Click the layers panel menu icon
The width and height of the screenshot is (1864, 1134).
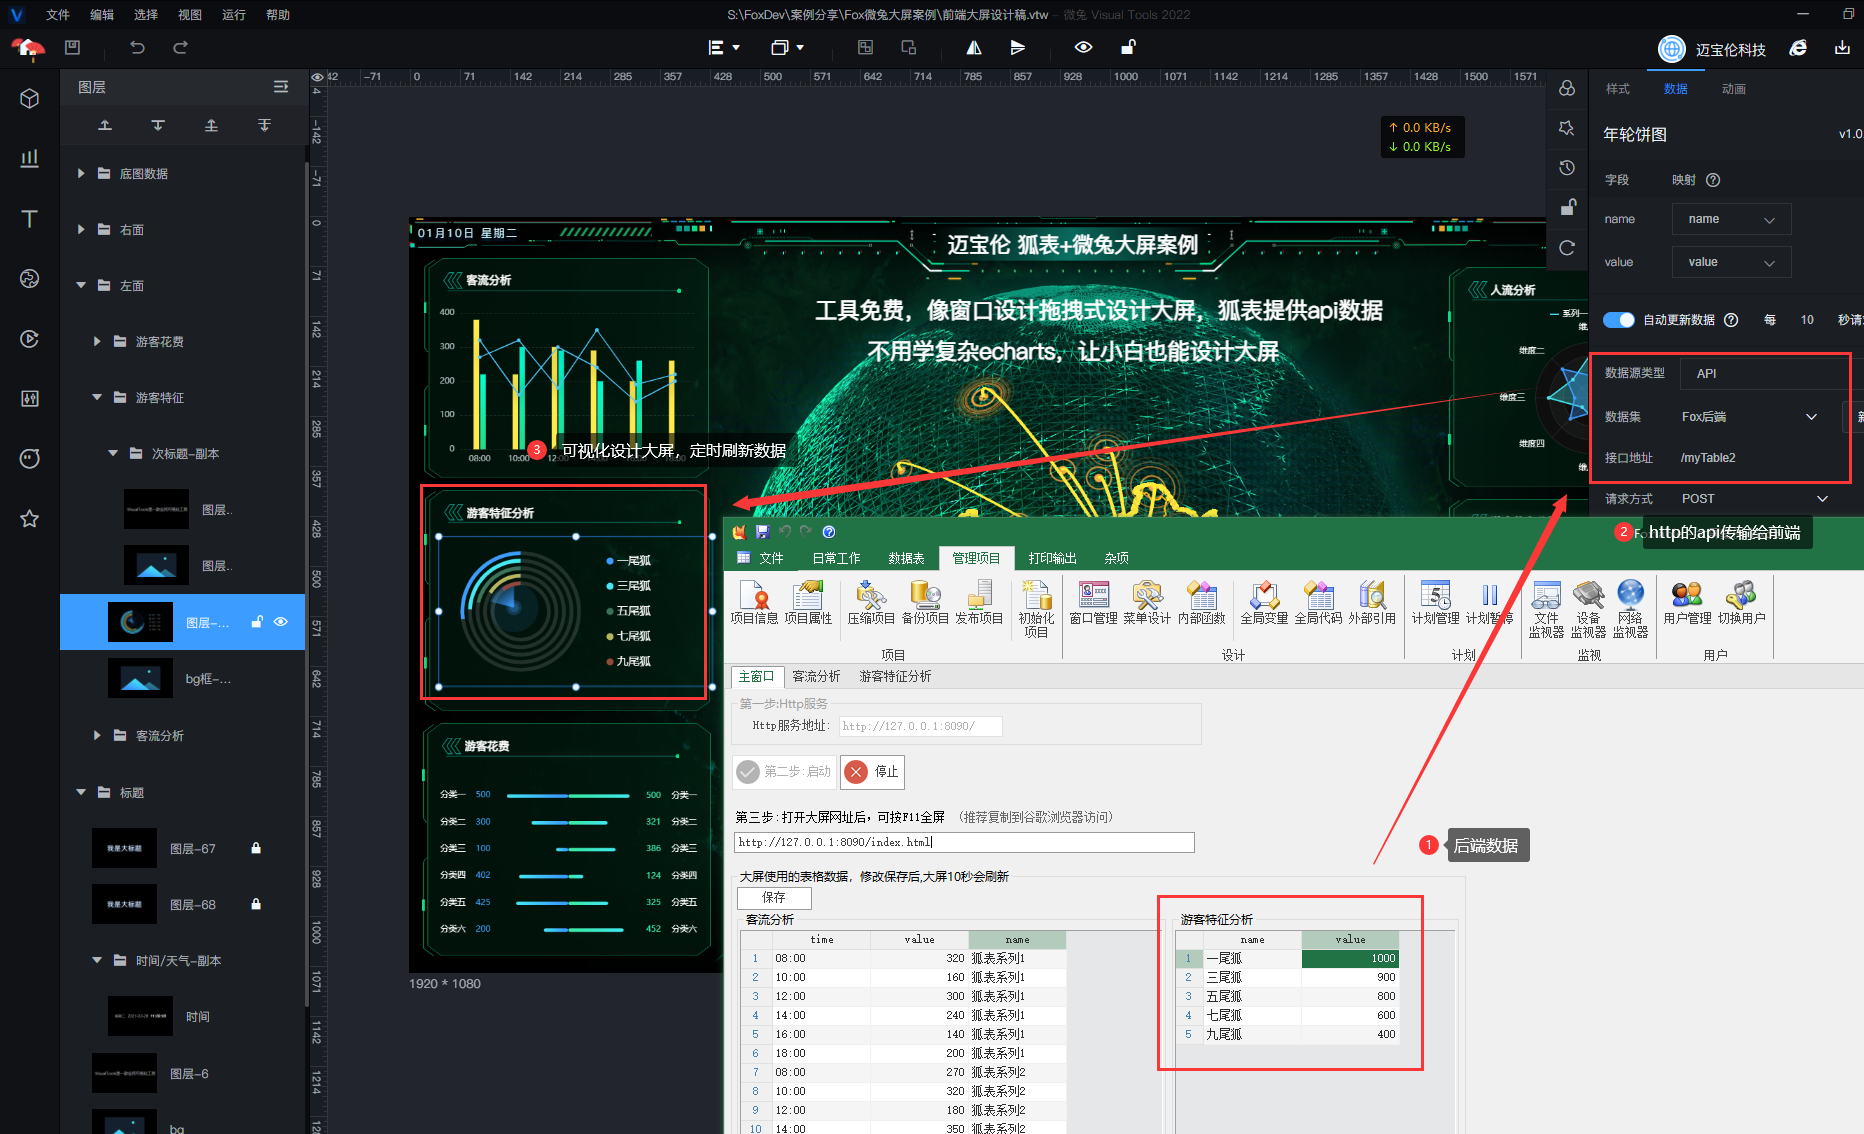[x=281, y=87]
